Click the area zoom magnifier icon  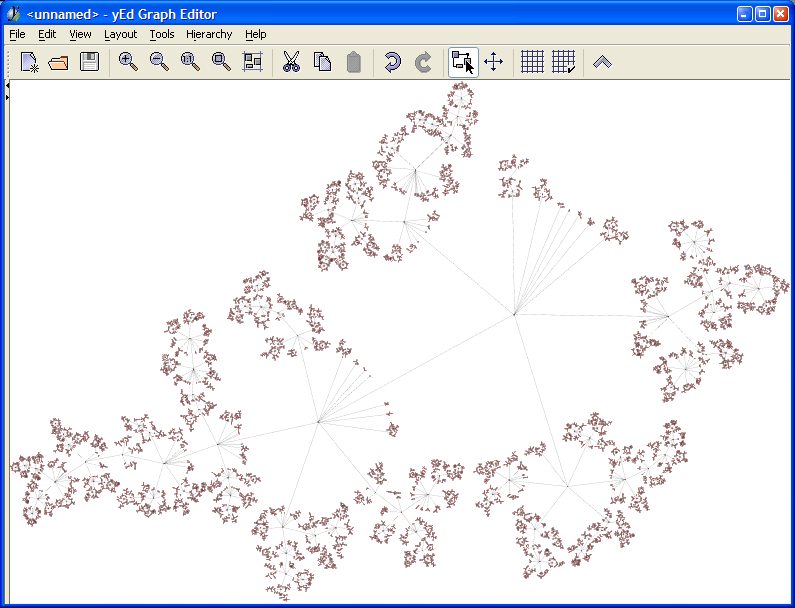(x=221, y=62)
